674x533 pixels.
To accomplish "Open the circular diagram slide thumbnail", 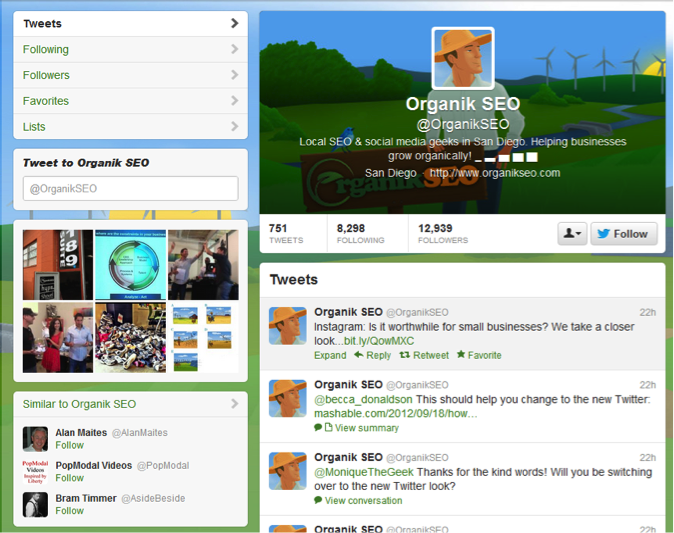I will coord(131,265).
